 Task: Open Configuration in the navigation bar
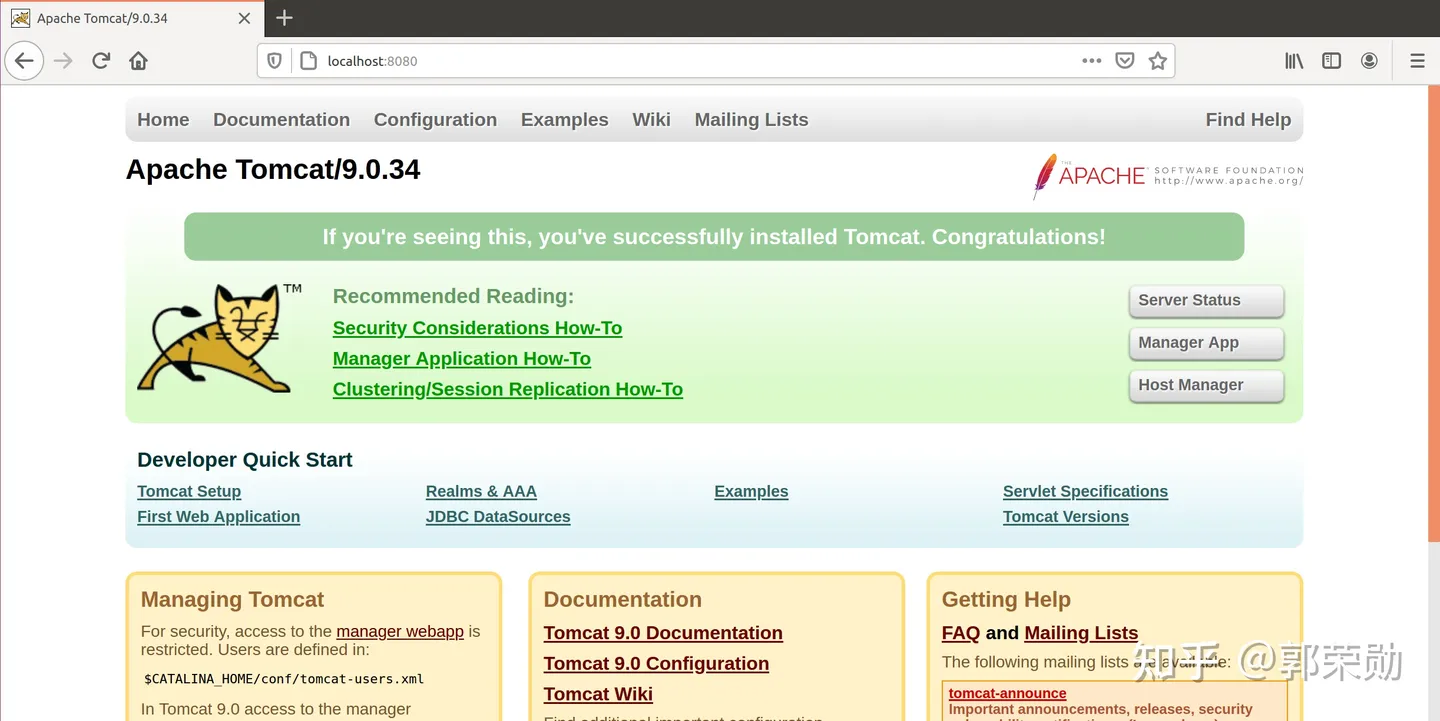tap(435, 120)
